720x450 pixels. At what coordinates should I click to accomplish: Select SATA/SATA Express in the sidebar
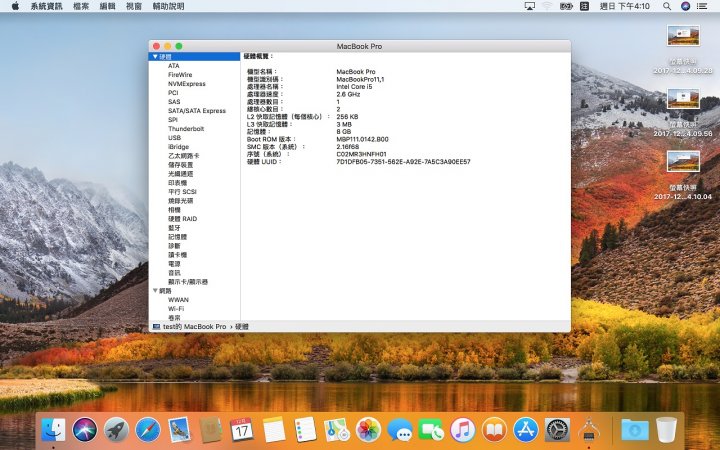tap(197, 111)
